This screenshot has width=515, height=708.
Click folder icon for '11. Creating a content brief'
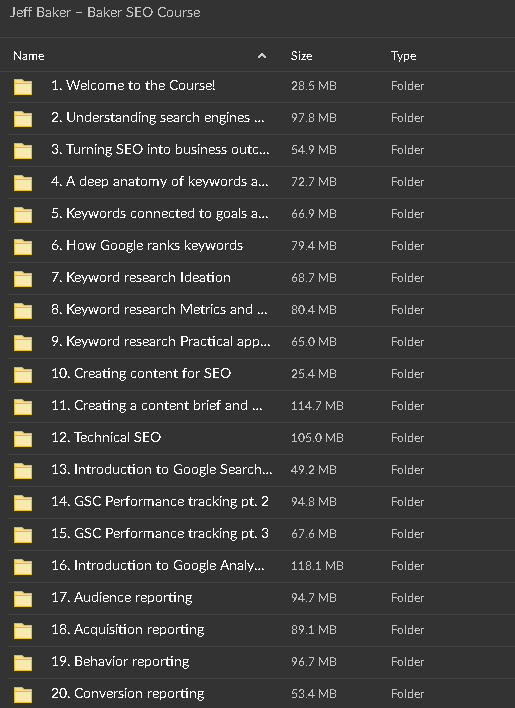tap(23, 407)
